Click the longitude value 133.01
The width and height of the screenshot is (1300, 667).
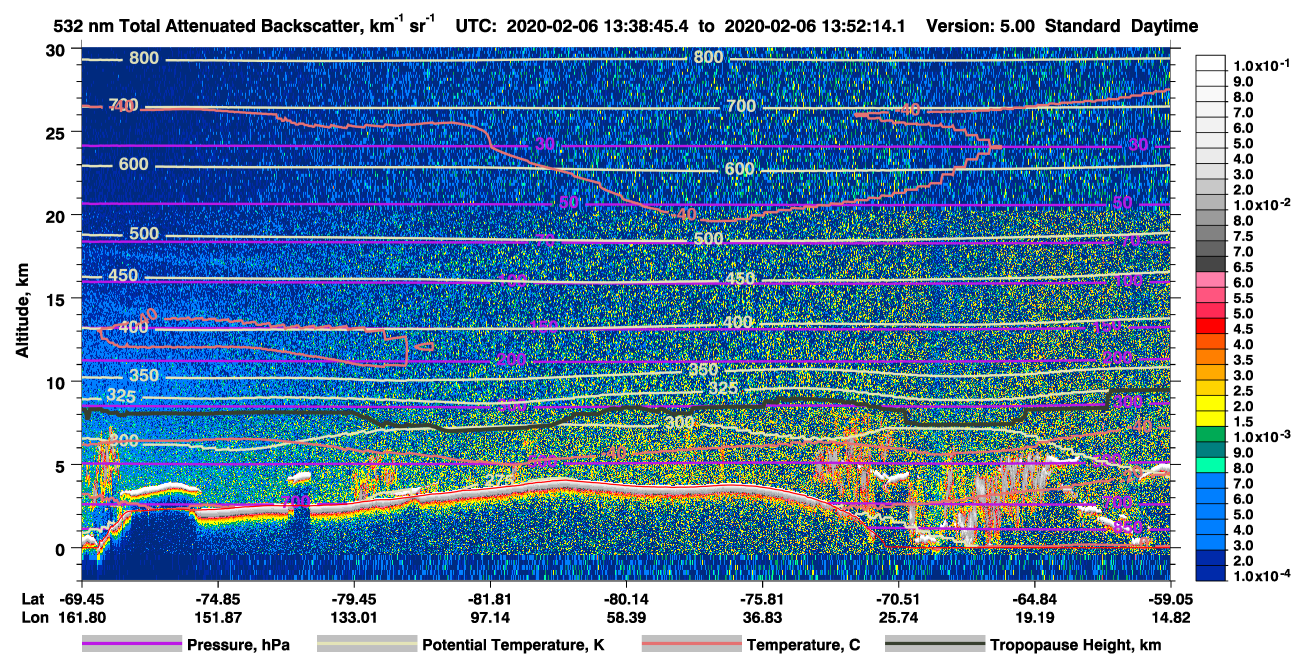pos(354,617)
